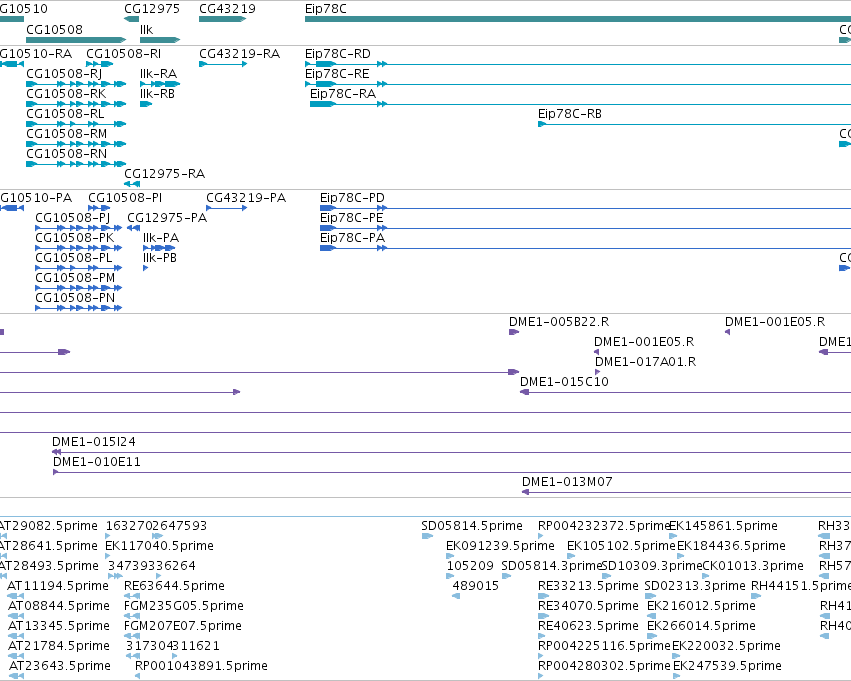Click the EK247539.5prime EST label
Screen dimensions: 851x681
(727, 667)
